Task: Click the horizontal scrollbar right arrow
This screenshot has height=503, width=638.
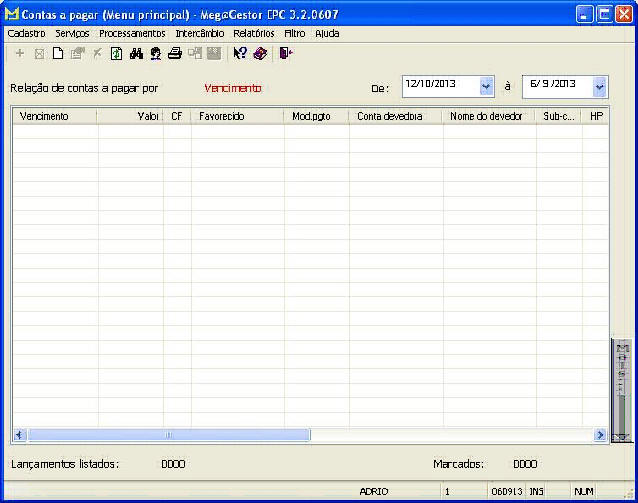Action: 600,435
